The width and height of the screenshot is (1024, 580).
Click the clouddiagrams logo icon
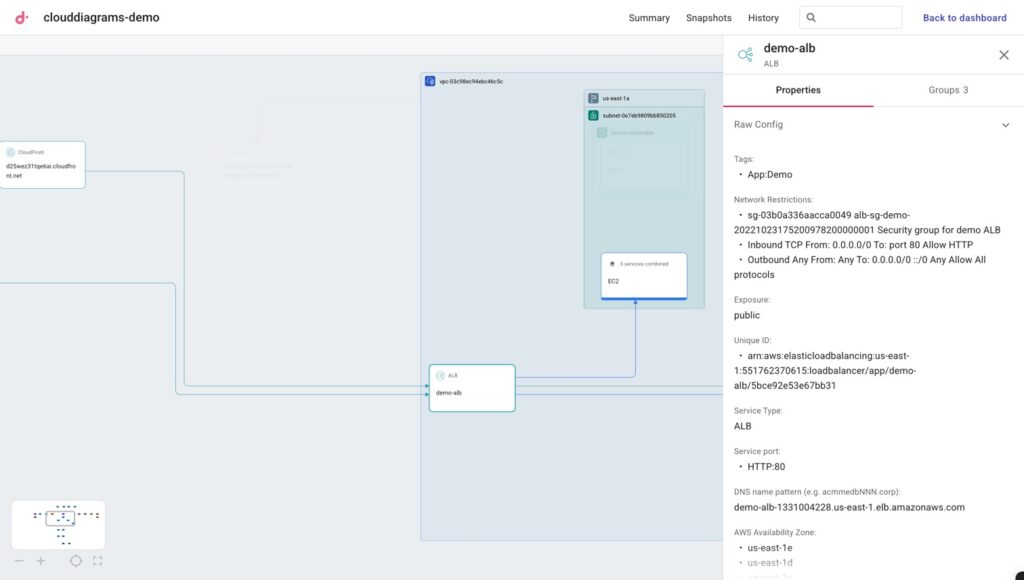point(22,17)
